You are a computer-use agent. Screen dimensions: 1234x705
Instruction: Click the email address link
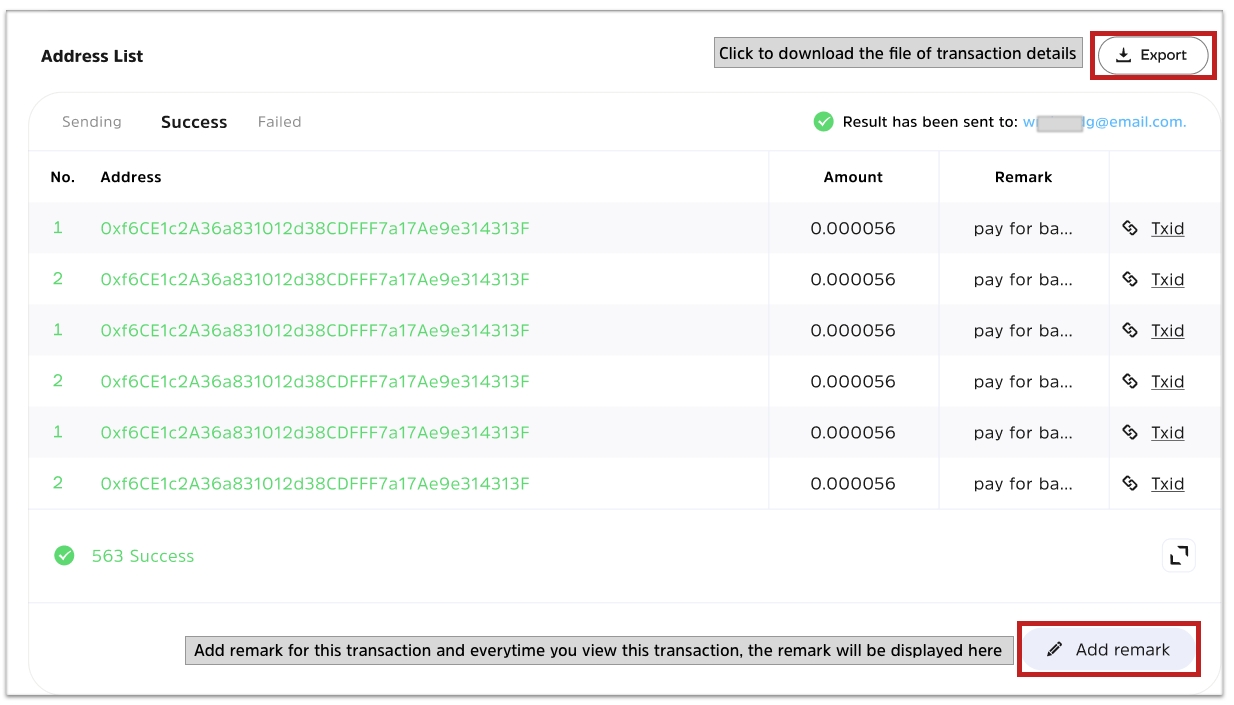point(1104,122)
